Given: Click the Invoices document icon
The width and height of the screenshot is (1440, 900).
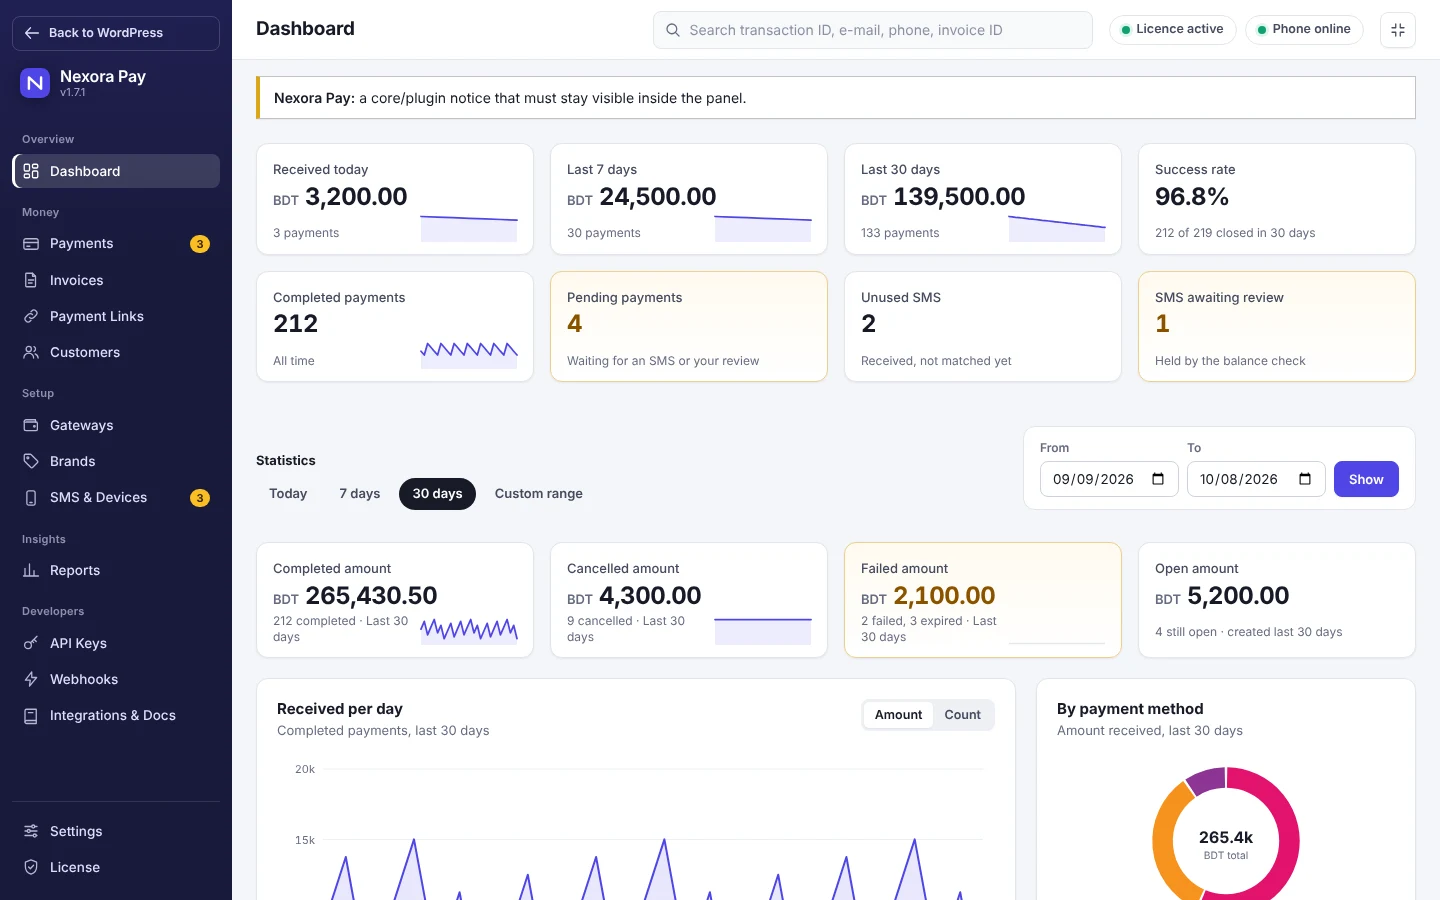Looking at the screenshot, I should [31, 280].
